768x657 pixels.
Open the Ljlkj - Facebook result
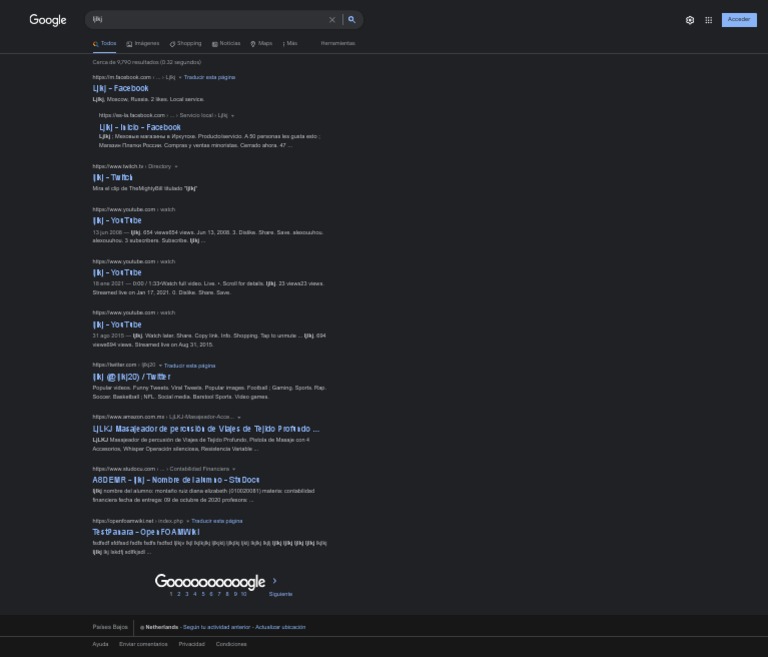tap(120, 88)
